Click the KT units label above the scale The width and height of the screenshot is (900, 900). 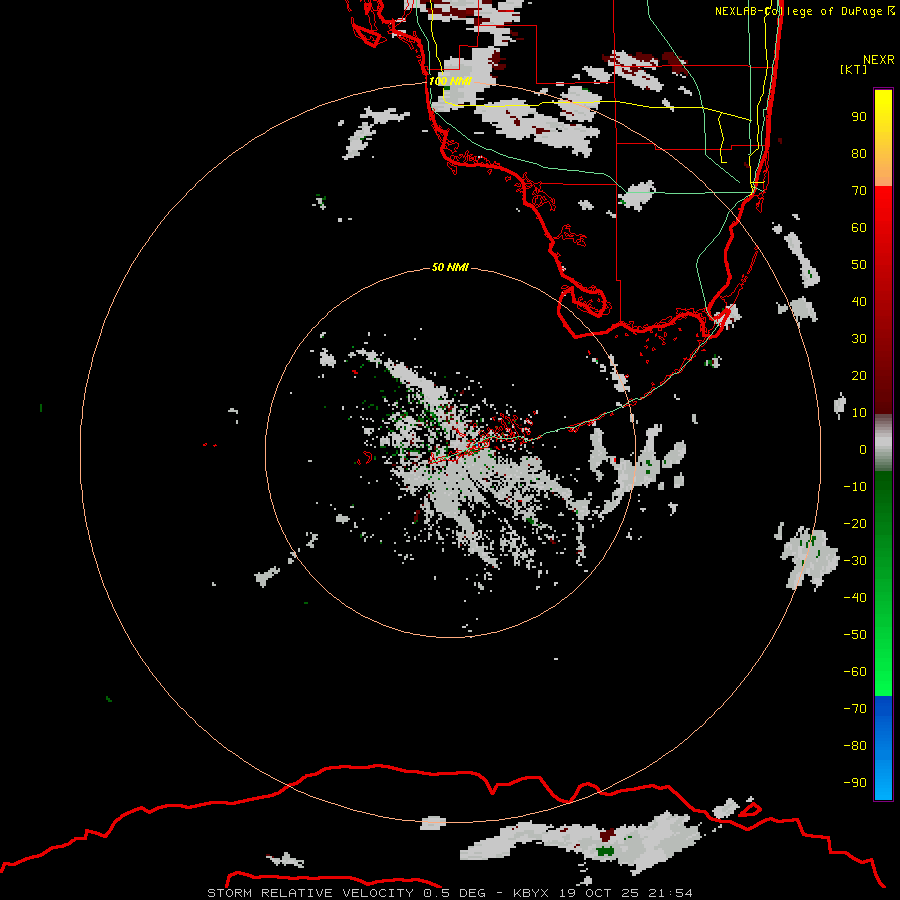coord(854,69)
